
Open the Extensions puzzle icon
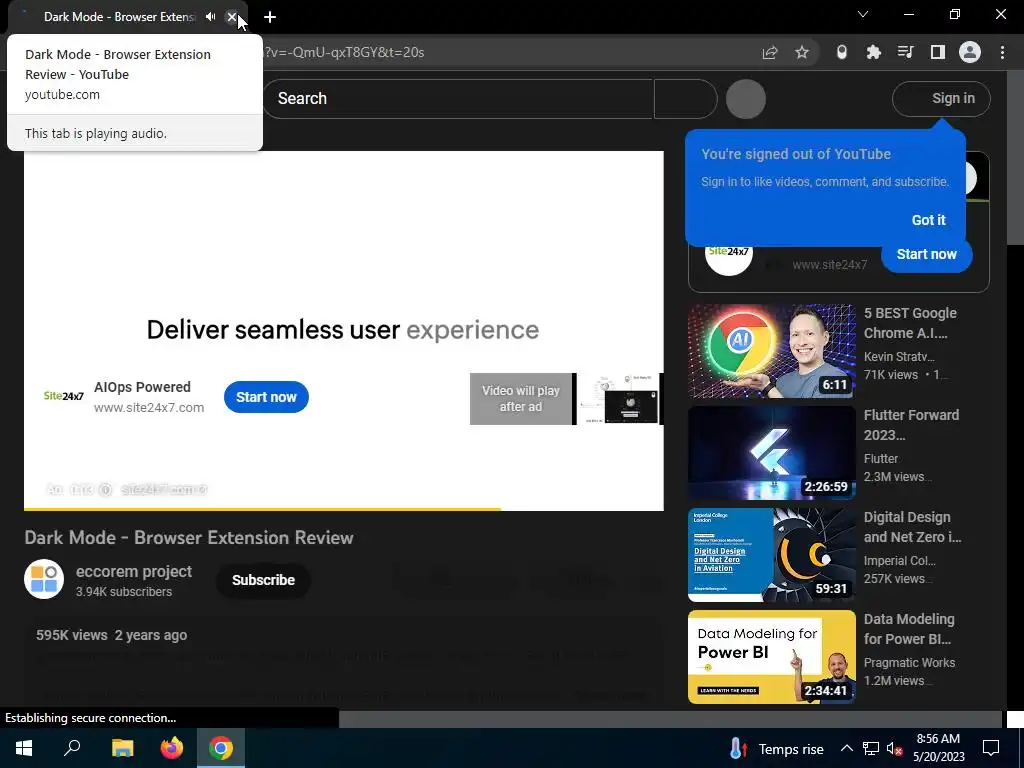(873, 52)
